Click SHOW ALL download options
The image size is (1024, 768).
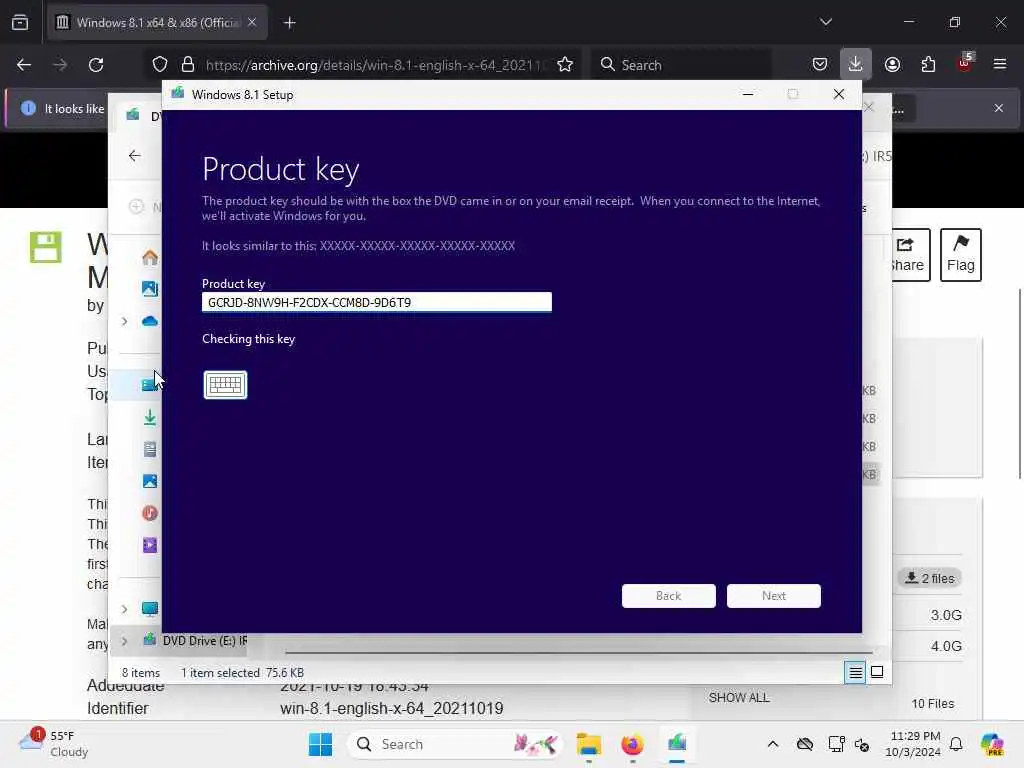pos(739,697)
